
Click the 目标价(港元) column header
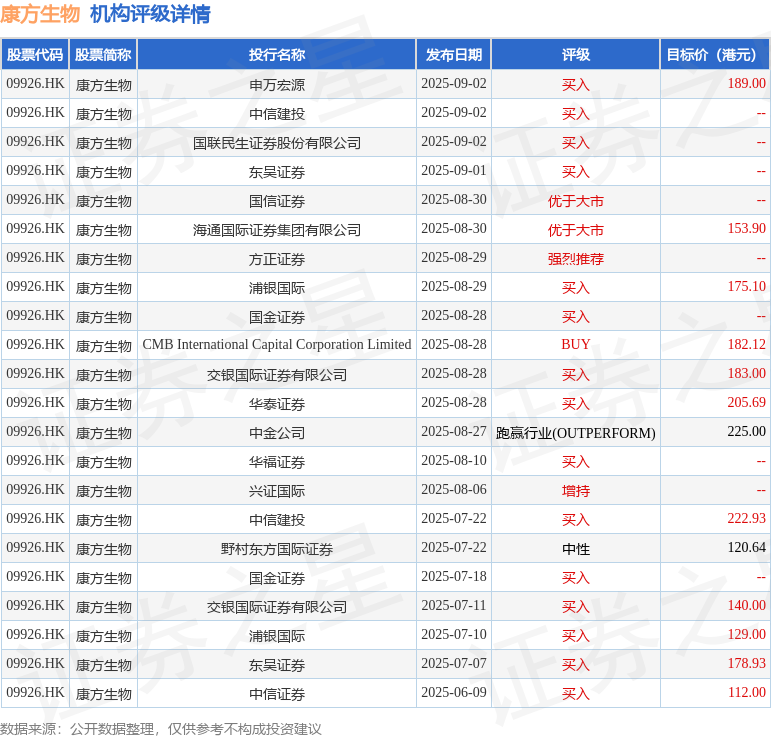coord(715,55)
